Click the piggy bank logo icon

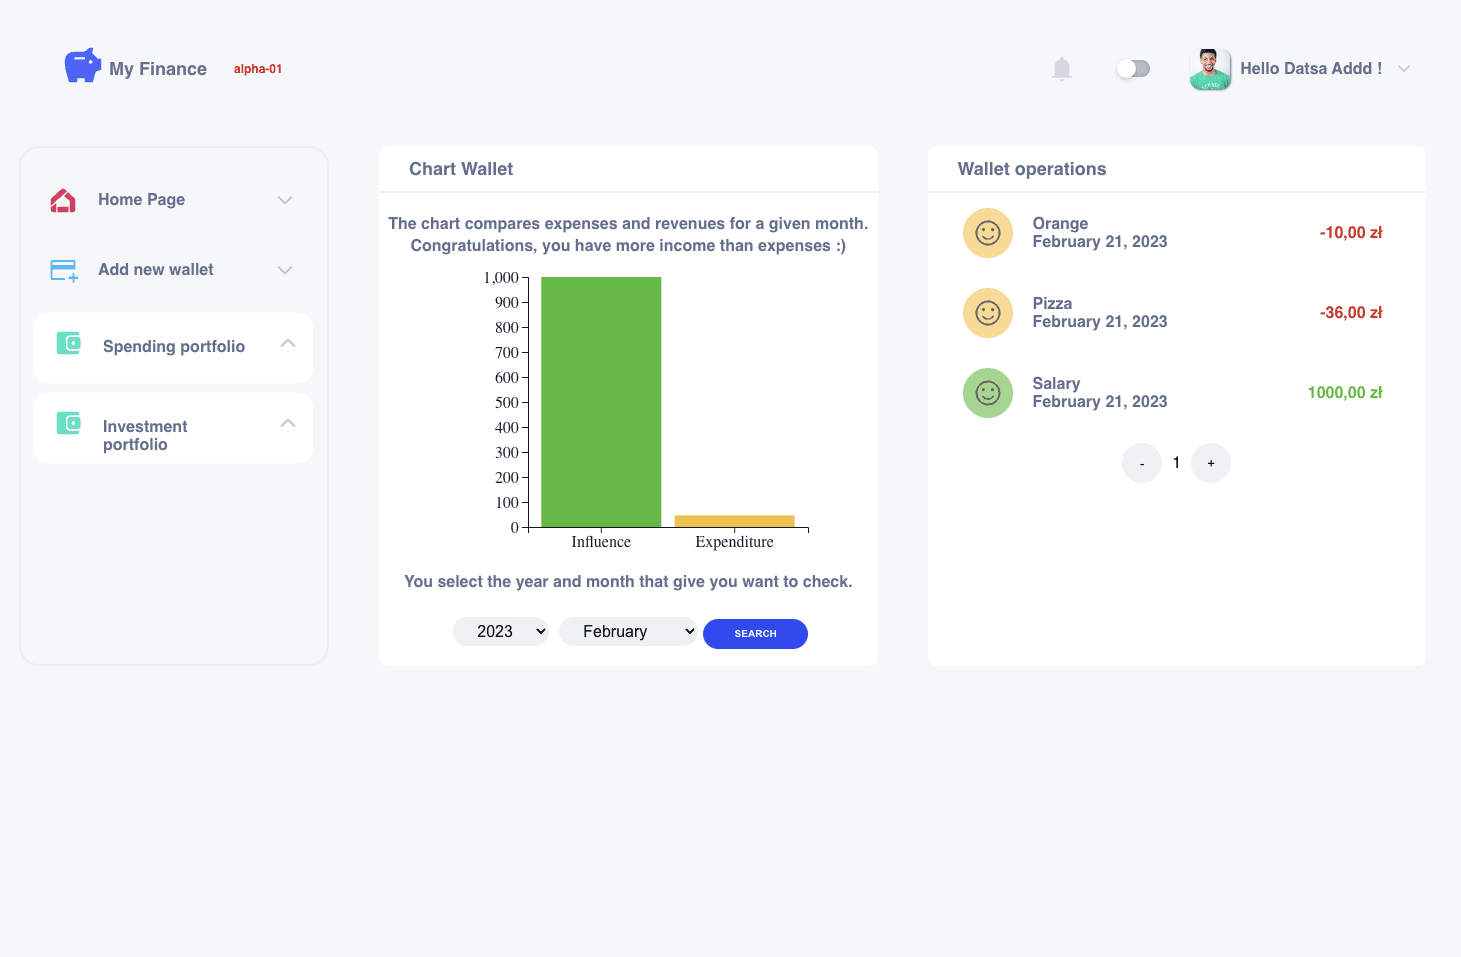pos(82,66)
